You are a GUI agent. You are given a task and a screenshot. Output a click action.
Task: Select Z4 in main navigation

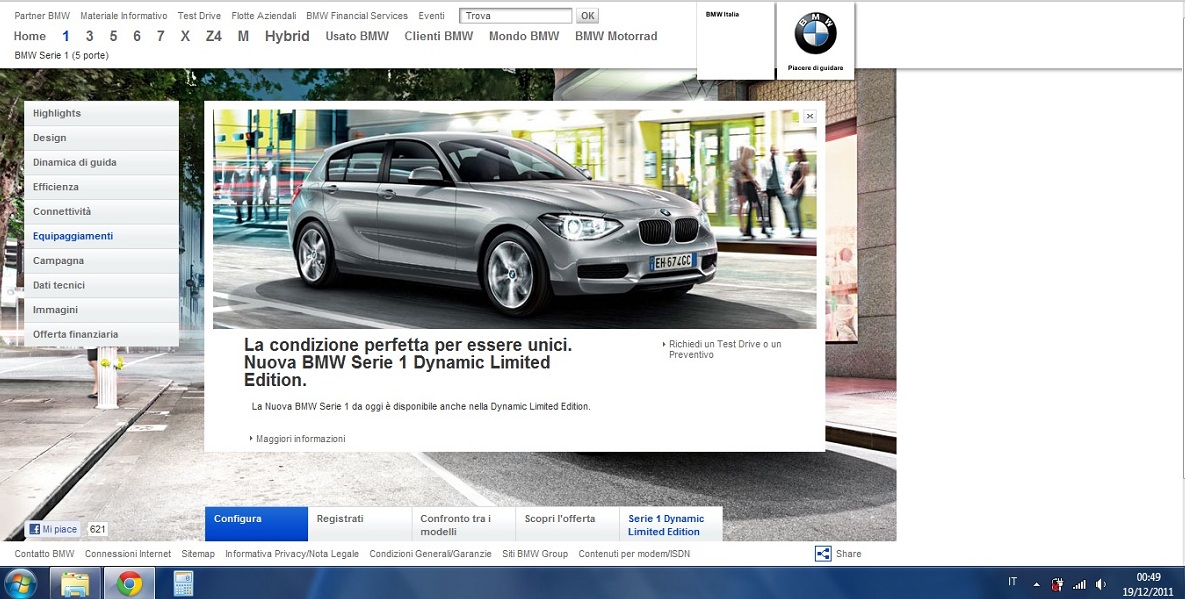click(214, 36)
